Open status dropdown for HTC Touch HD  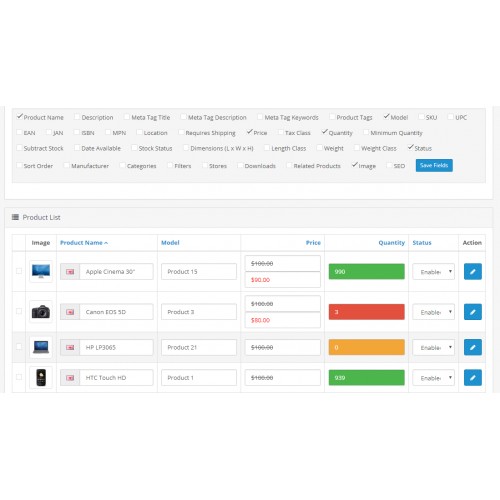click(433, 378)
